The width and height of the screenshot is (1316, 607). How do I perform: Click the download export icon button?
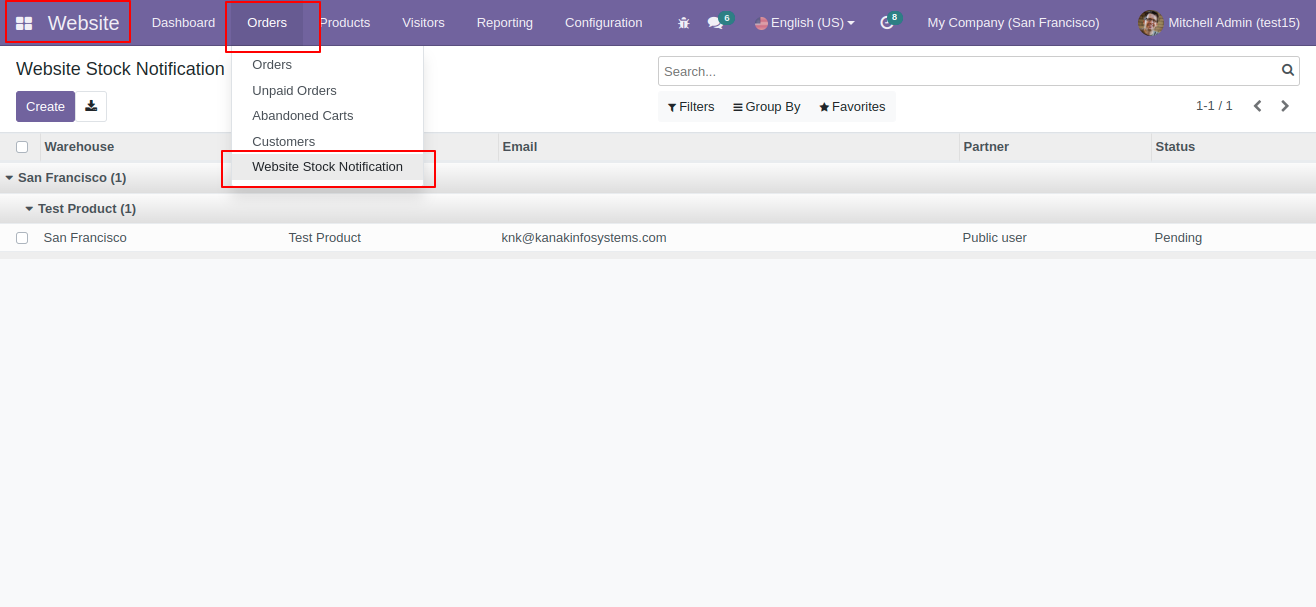click(91, 107)
